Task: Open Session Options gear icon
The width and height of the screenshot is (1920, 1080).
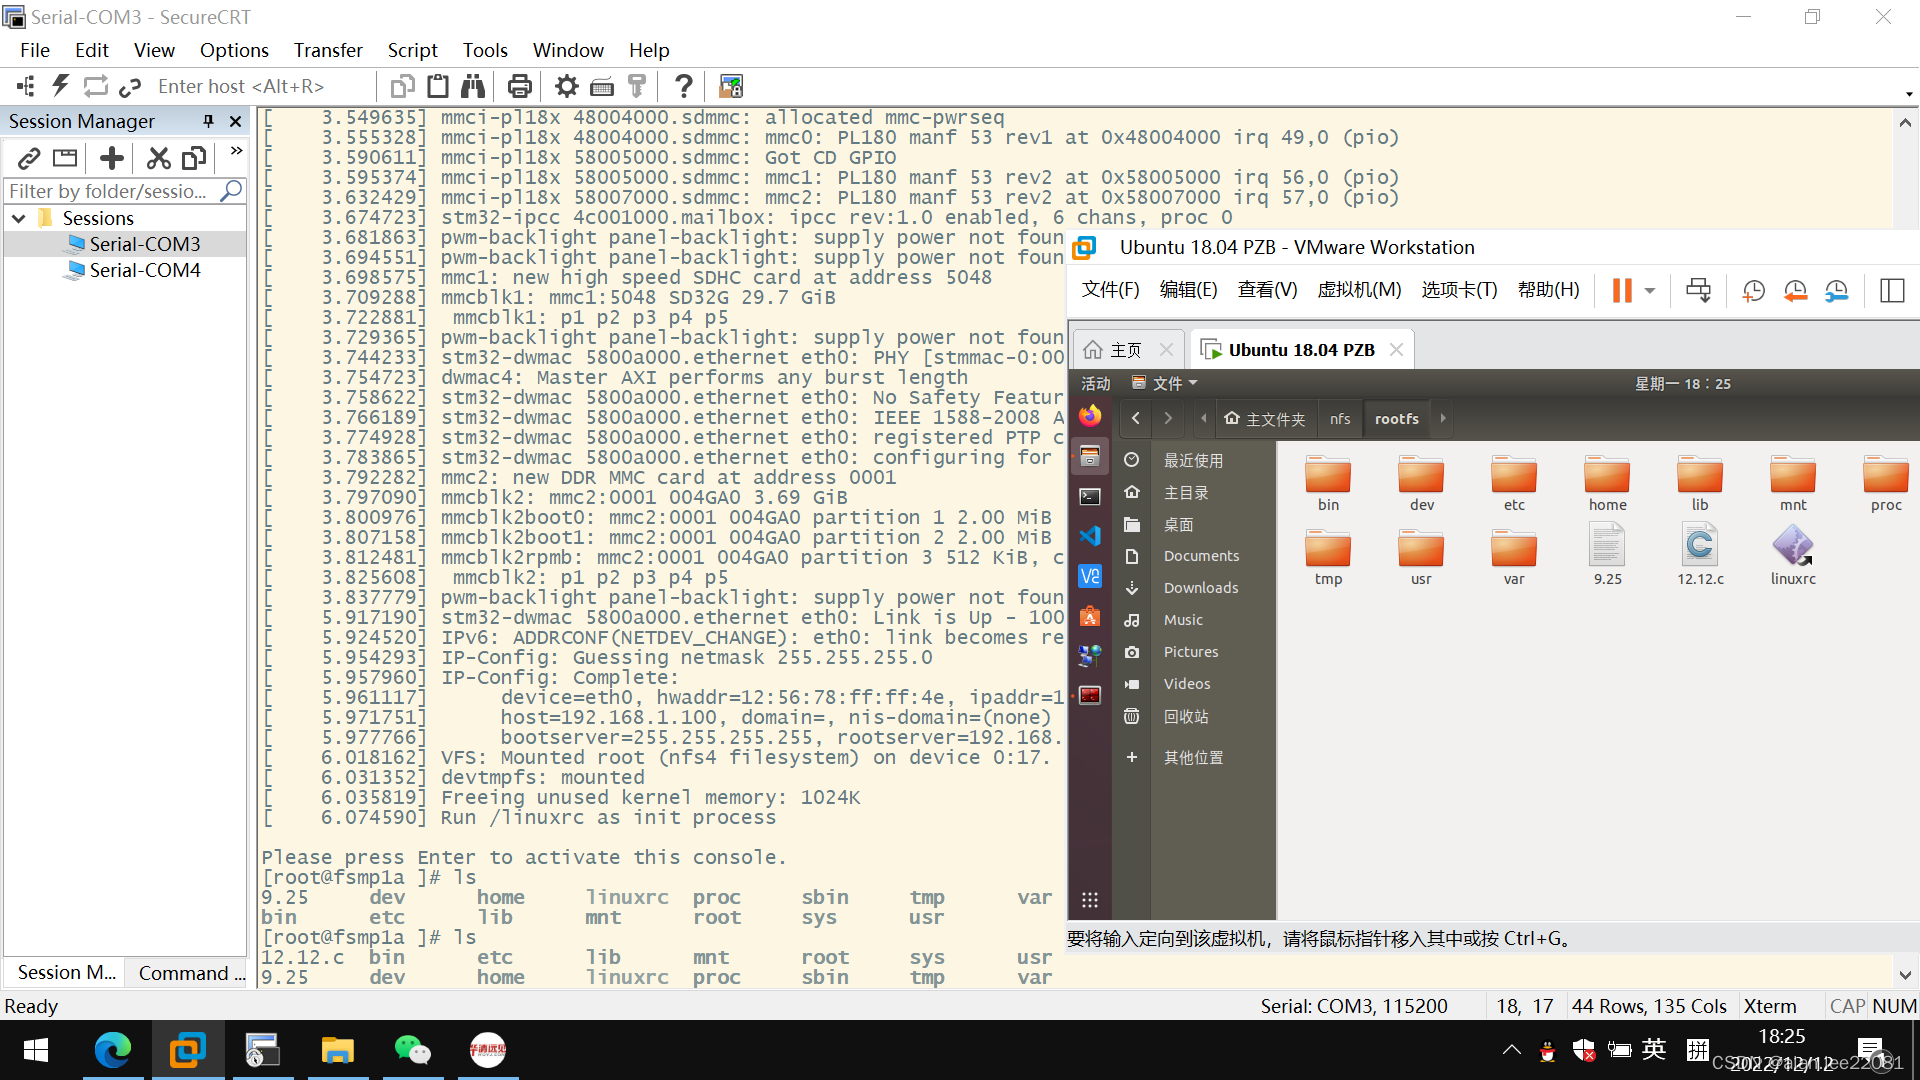Action: [566, 86]
